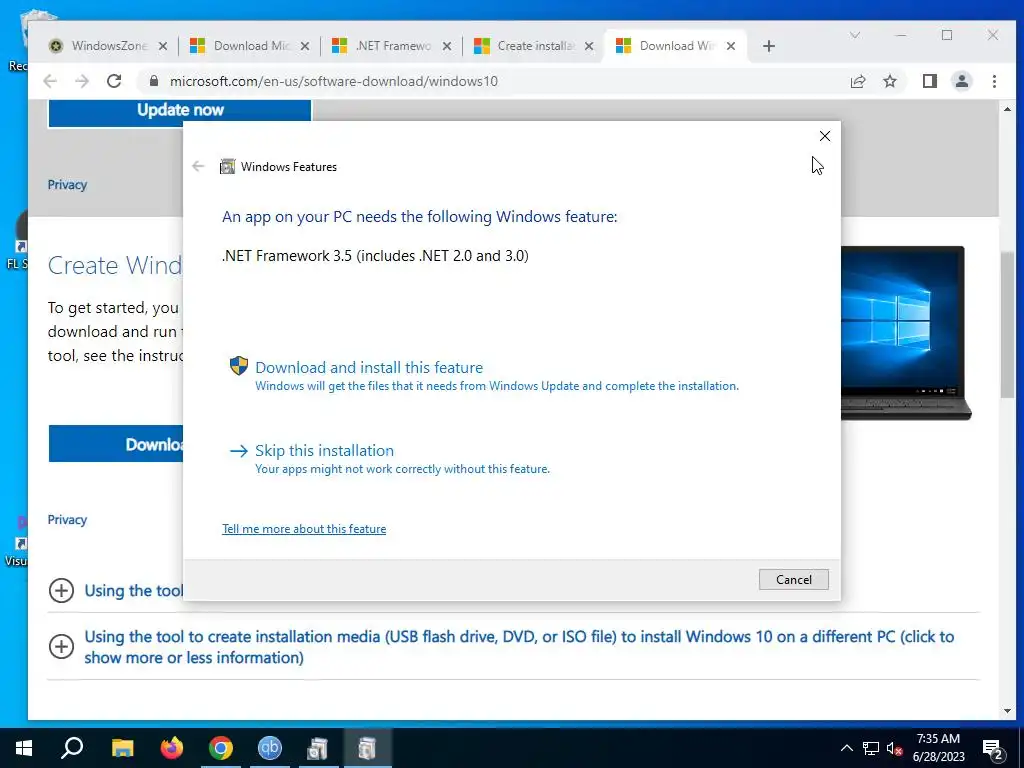
Task: Click Download and install this feature
Action: (369, 368)
